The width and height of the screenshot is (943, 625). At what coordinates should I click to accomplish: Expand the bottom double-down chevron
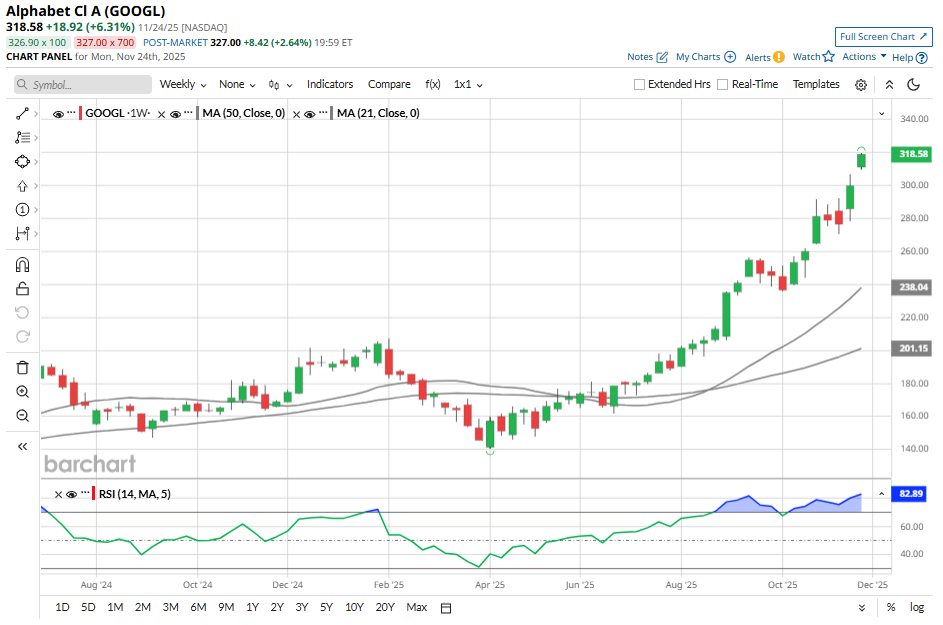(862, 608)
